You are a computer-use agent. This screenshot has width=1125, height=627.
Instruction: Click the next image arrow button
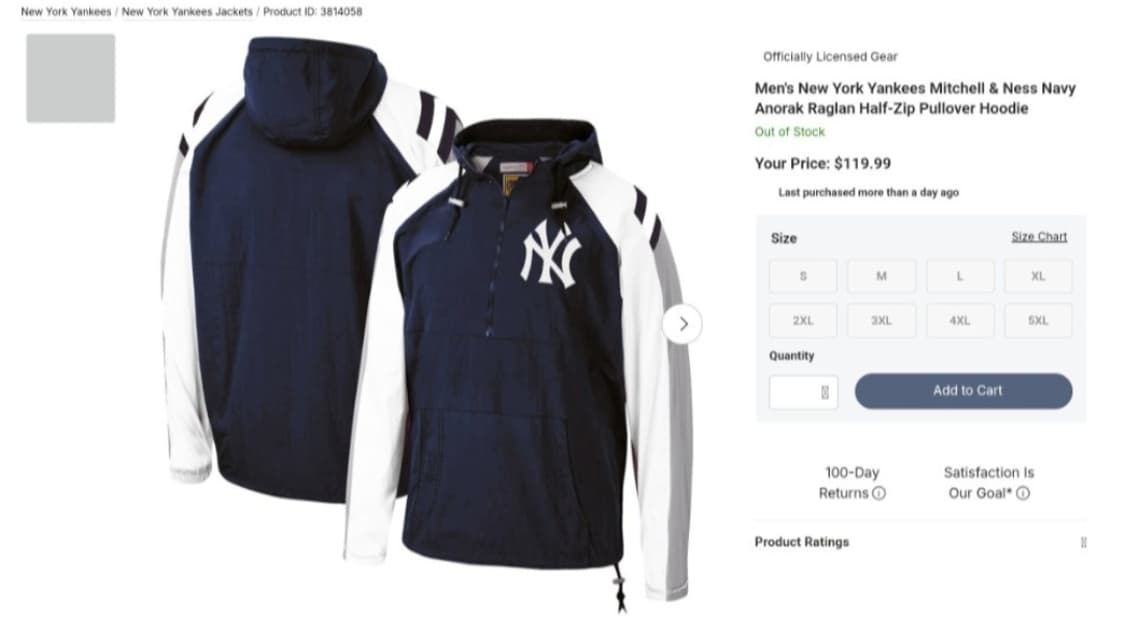(x=682, y=324)
